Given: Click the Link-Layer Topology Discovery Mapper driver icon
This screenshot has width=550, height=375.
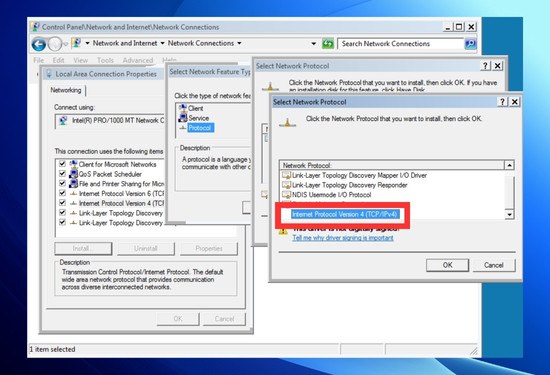Looking at the screenshot, I should (286, 175).
